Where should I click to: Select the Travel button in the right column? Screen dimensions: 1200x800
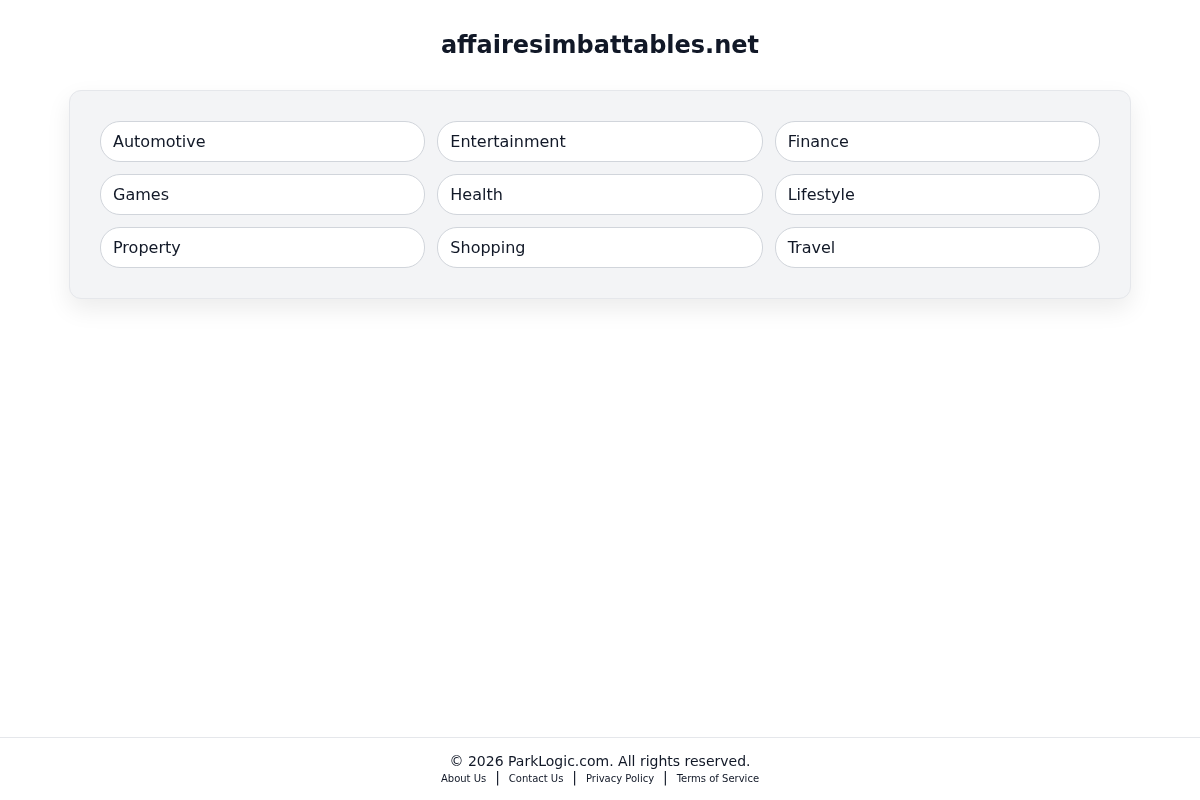pos(937,247)
